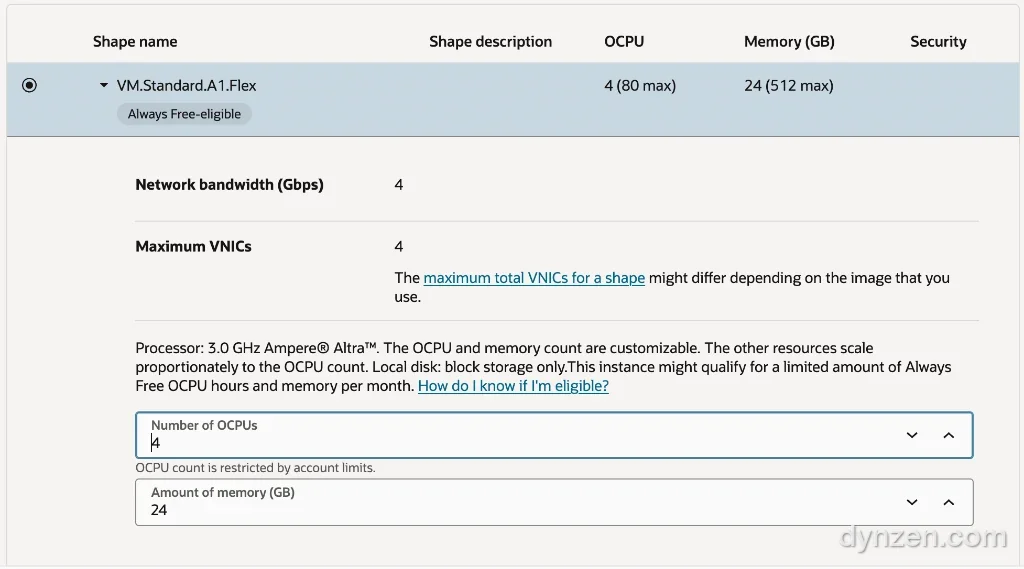Viewport: 1024px width, 569px height.
Task: Decrease the Amount of memory (GB) value
Action: pos(912,502)
